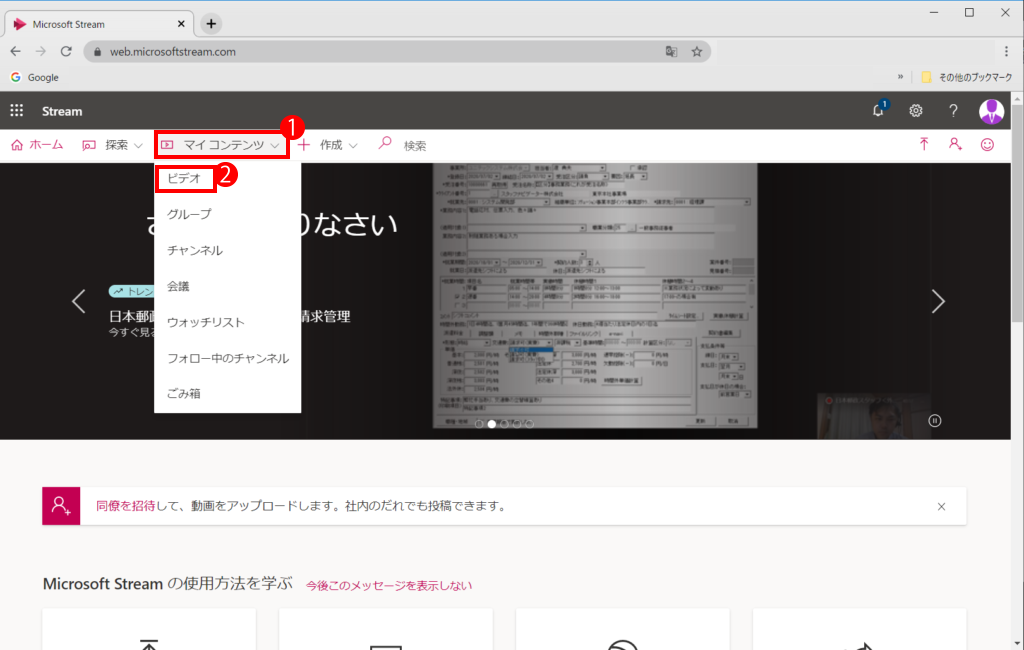This screenshot has height=650, width=1024.
Task: Show the previous carousel slide
Action: point(78,301)
